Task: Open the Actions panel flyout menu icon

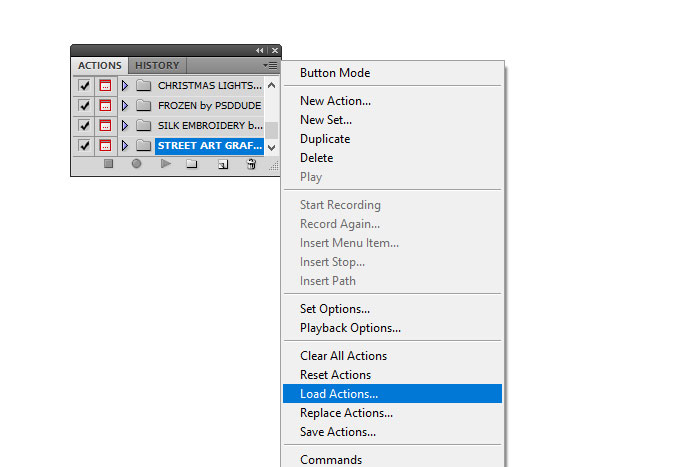Action: [271, 66]
